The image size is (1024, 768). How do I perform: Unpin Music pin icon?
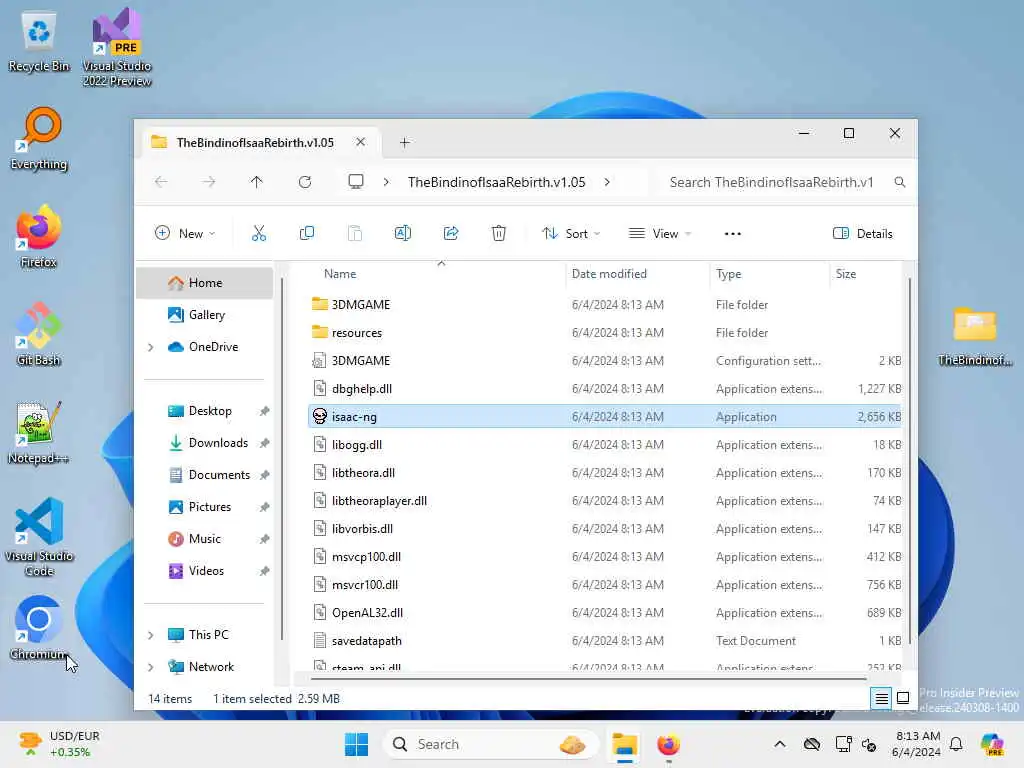coord(264,539)
